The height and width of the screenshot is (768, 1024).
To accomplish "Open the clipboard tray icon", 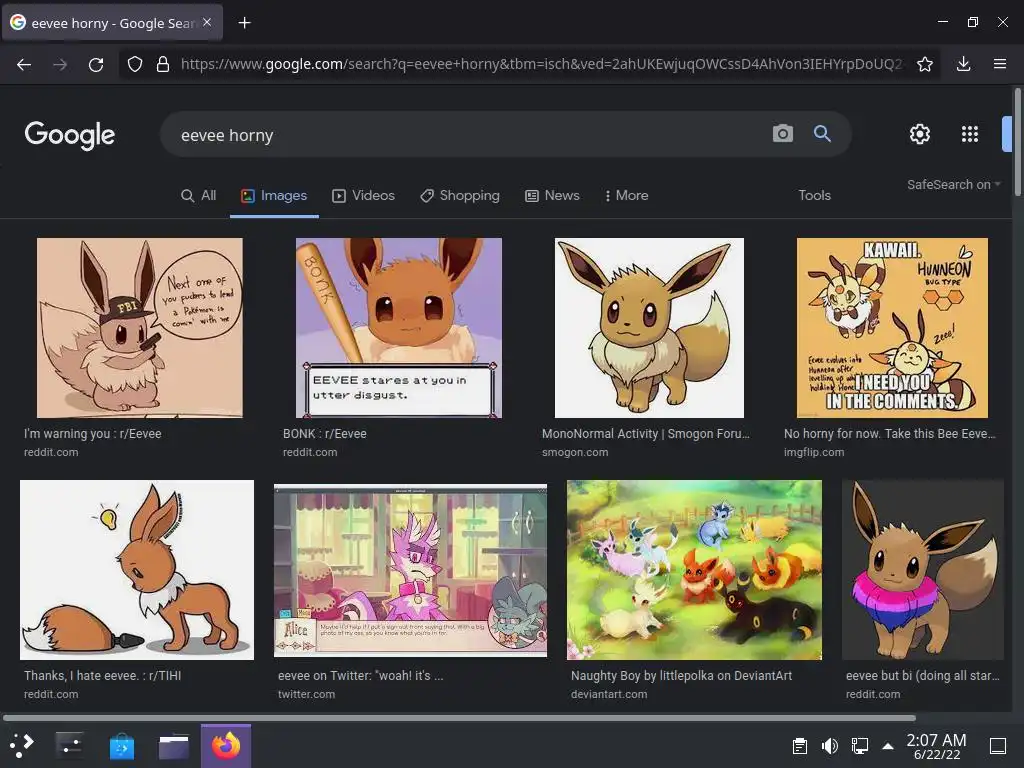I will pos(799,746).
